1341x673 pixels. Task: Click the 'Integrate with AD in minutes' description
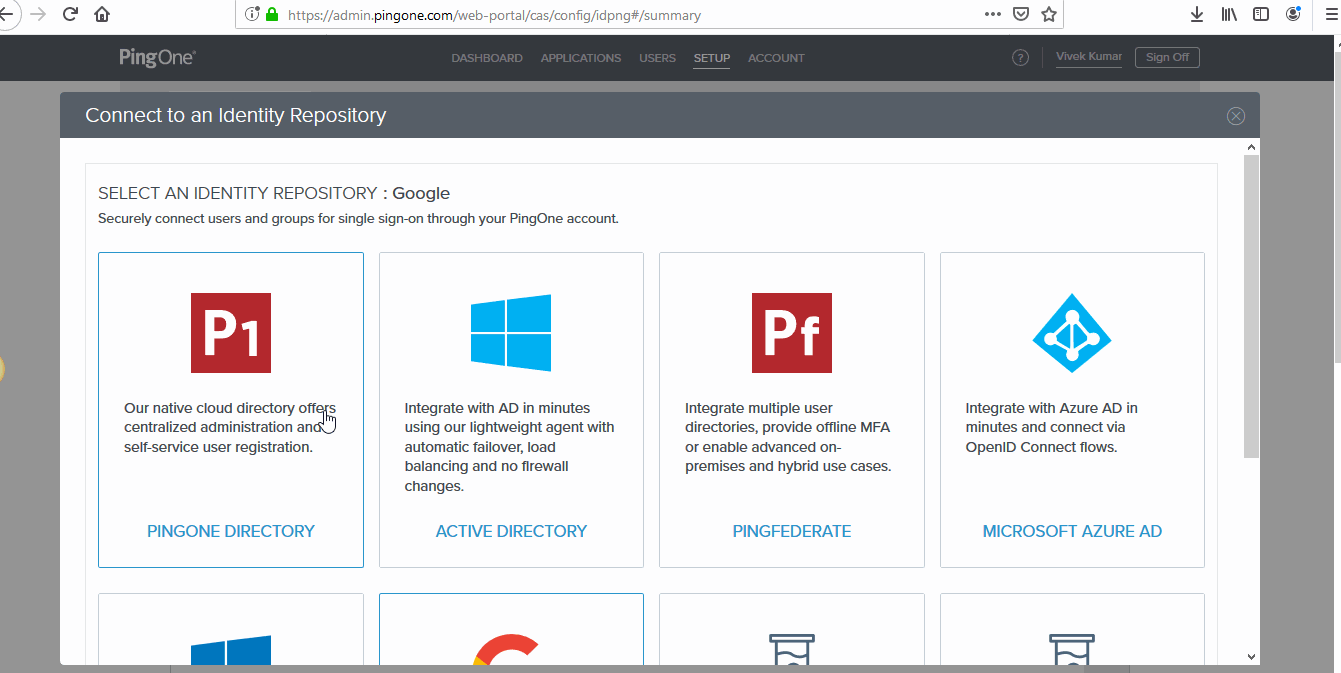tap(509, 447)
